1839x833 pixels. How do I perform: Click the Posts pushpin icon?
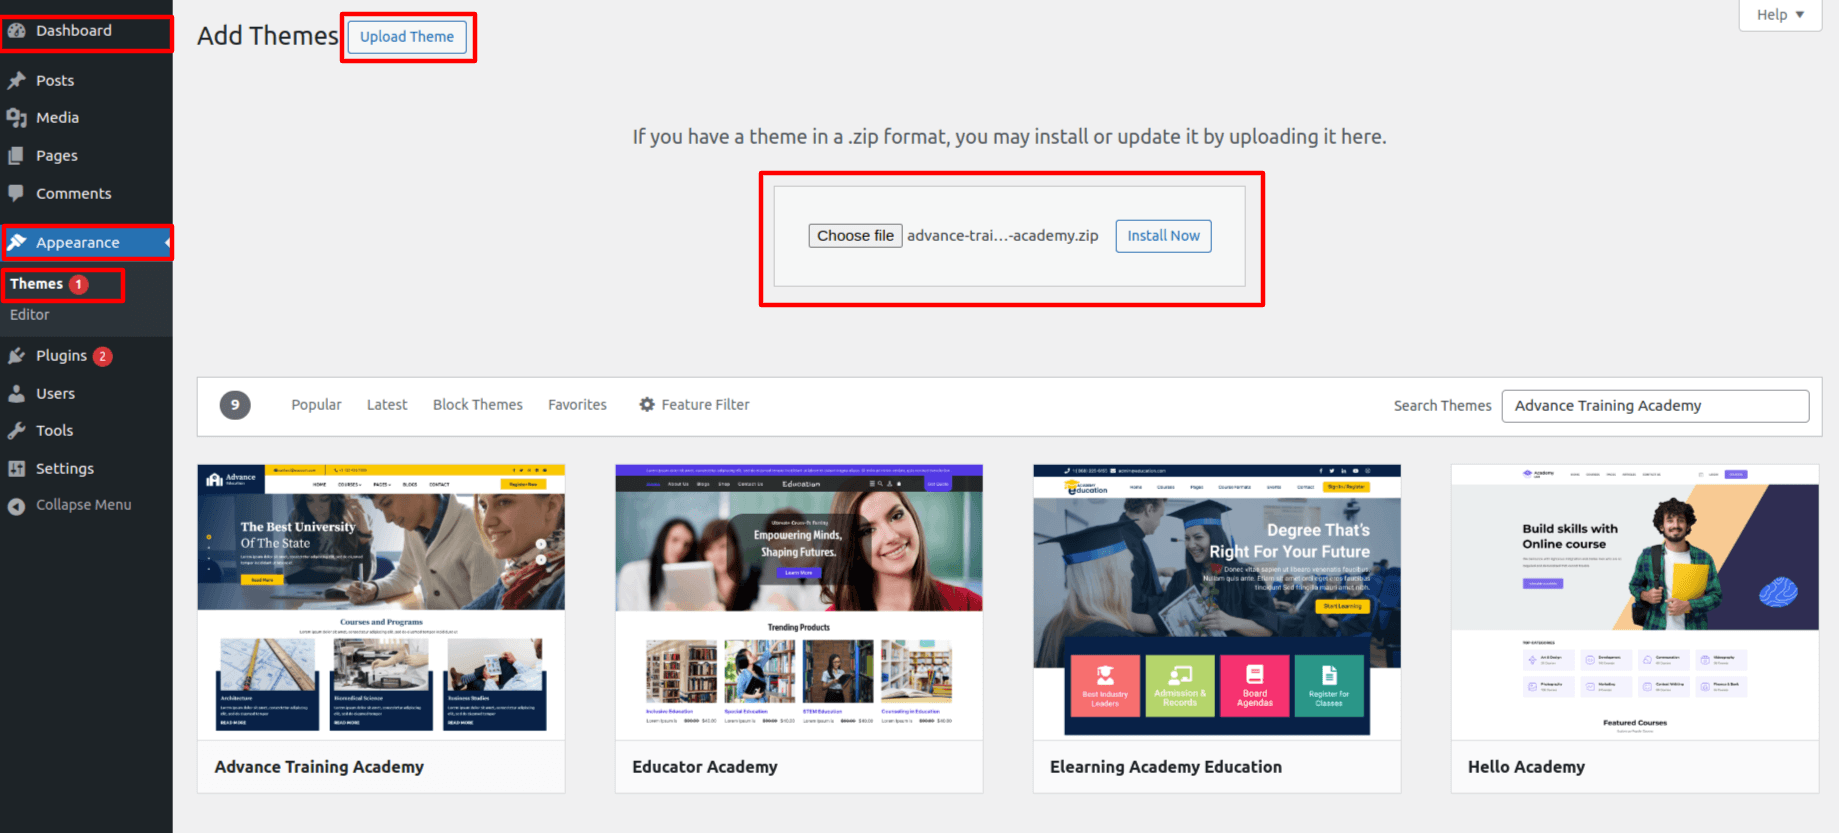tap(17, 80)
